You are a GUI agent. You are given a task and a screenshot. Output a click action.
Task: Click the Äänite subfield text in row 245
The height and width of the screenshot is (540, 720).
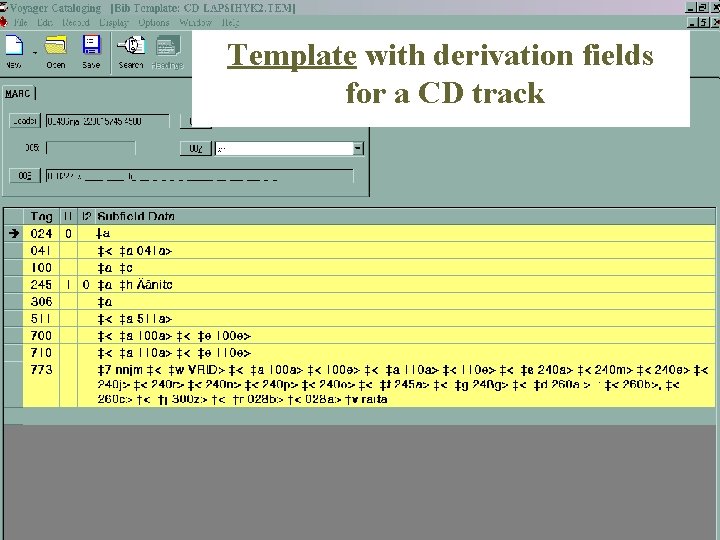click(x=155, y=285)
